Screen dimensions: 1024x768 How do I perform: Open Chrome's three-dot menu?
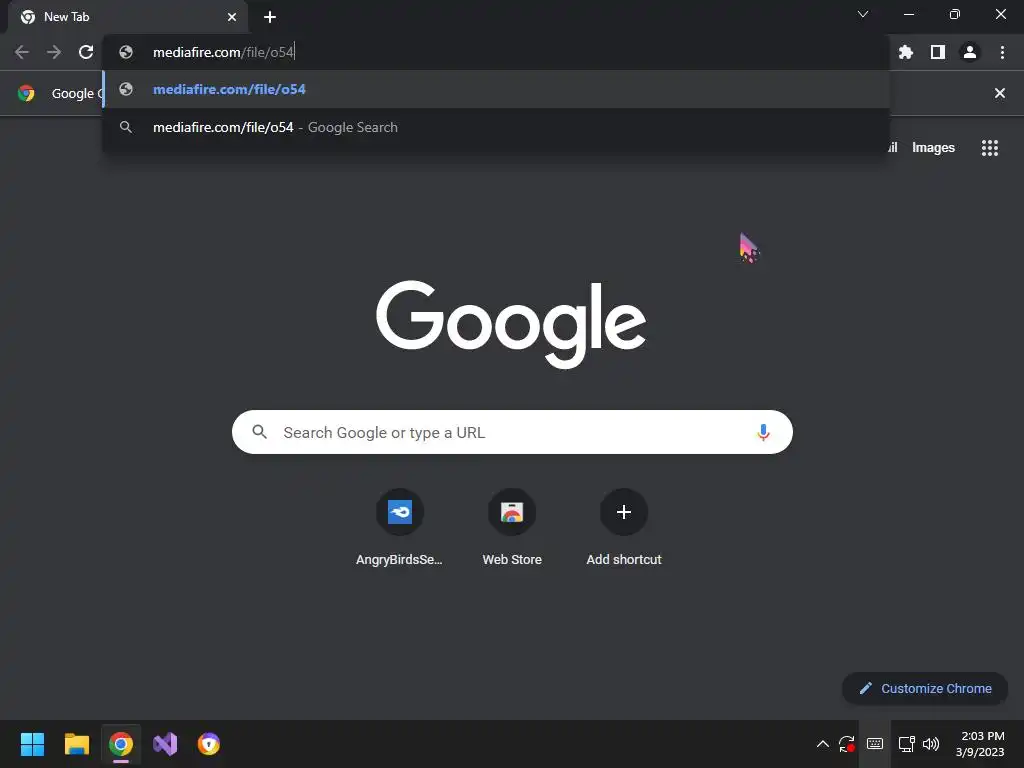1002,52
